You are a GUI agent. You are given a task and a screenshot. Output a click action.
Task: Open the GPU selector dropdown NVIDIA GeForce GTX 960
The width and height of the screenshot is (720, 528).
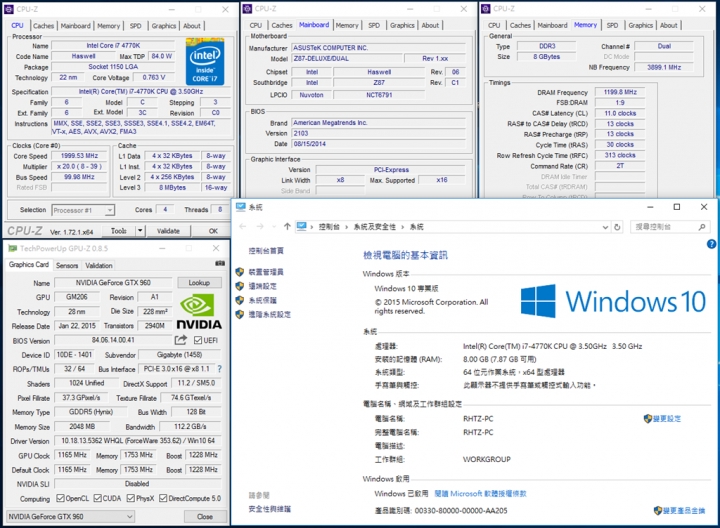tap(70, 517)
